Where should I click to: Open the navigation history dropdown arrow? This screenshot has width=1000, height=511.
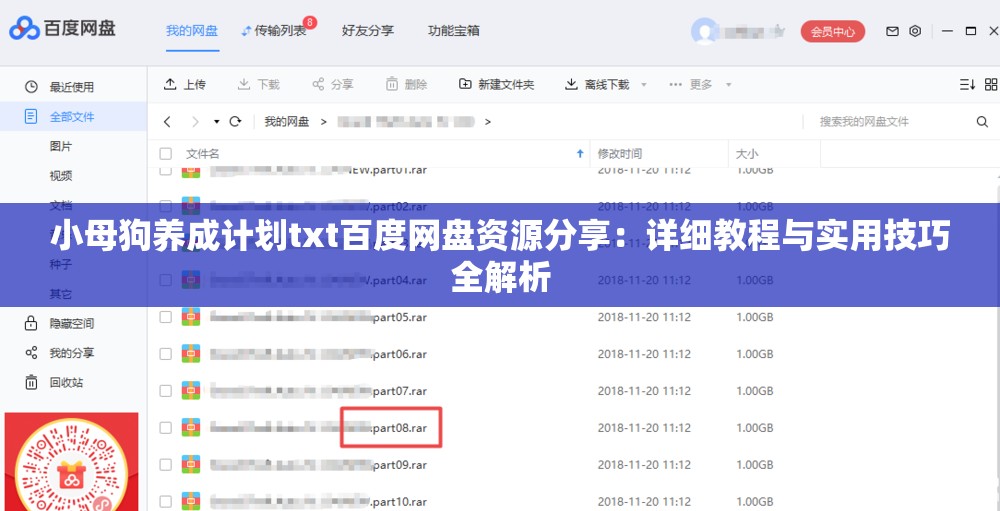coord(216,122)
